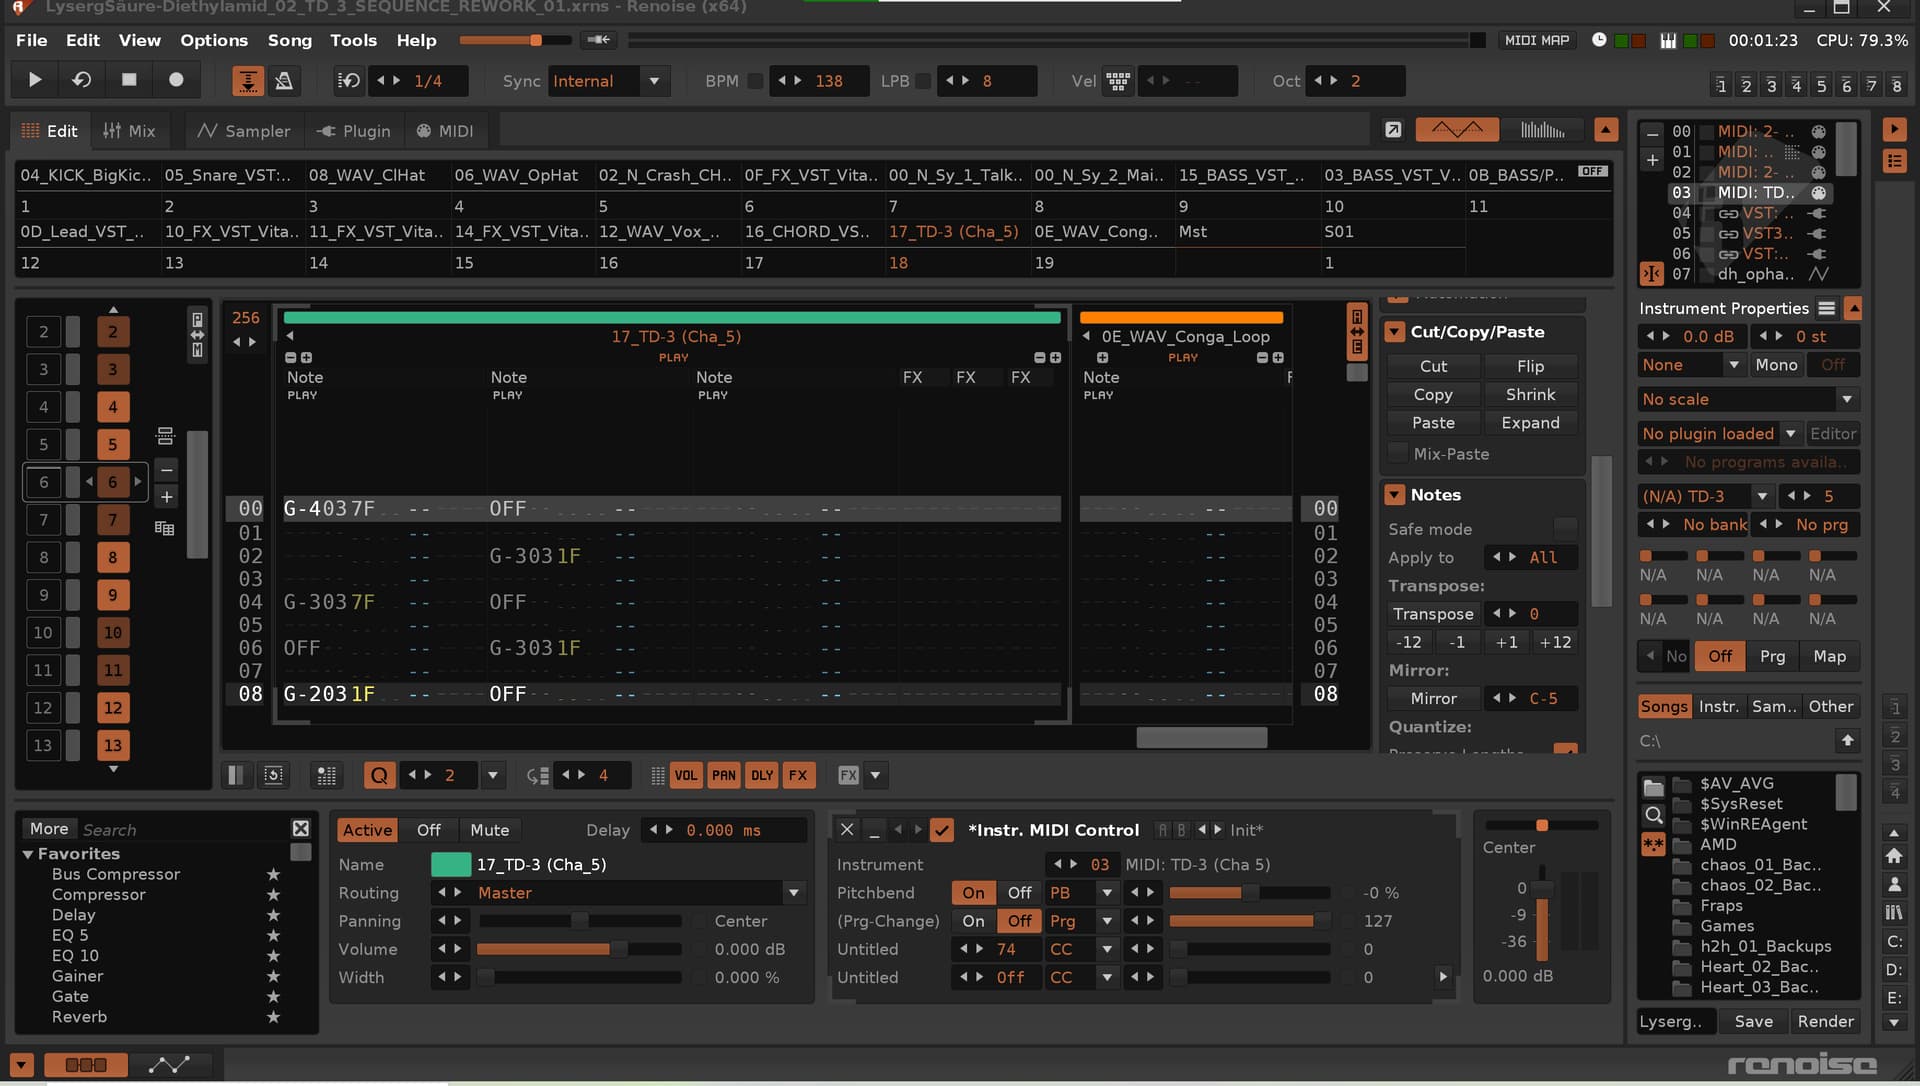Adjust the track Volume slider
This screenshot has width=1920, height=1086.
pos(578,949)
